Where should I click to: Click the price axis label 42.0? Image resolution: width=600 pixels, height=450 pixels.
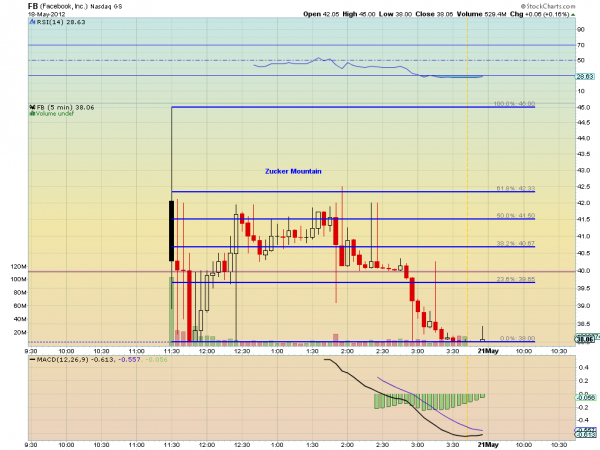(x=583, y=203)
